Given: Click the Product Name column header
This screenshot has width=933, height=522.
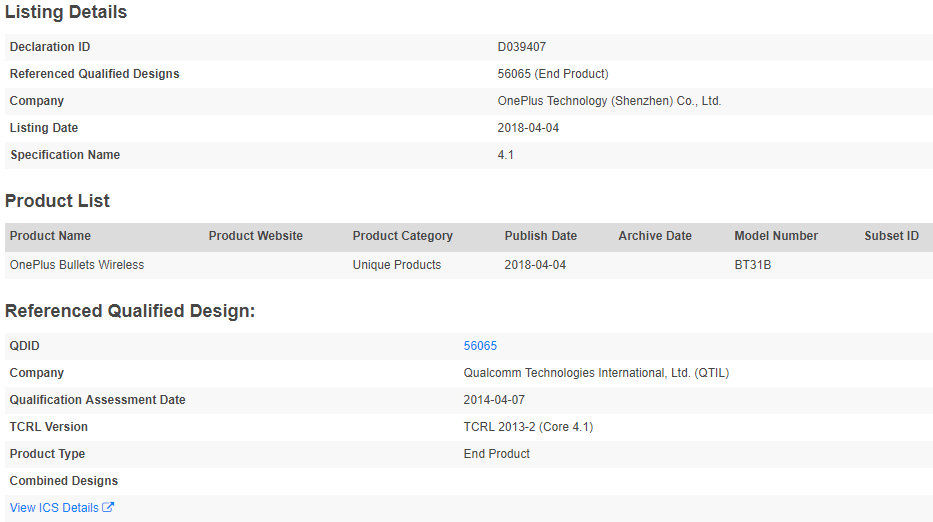Looking at the screenshot, I should (50, 236).
